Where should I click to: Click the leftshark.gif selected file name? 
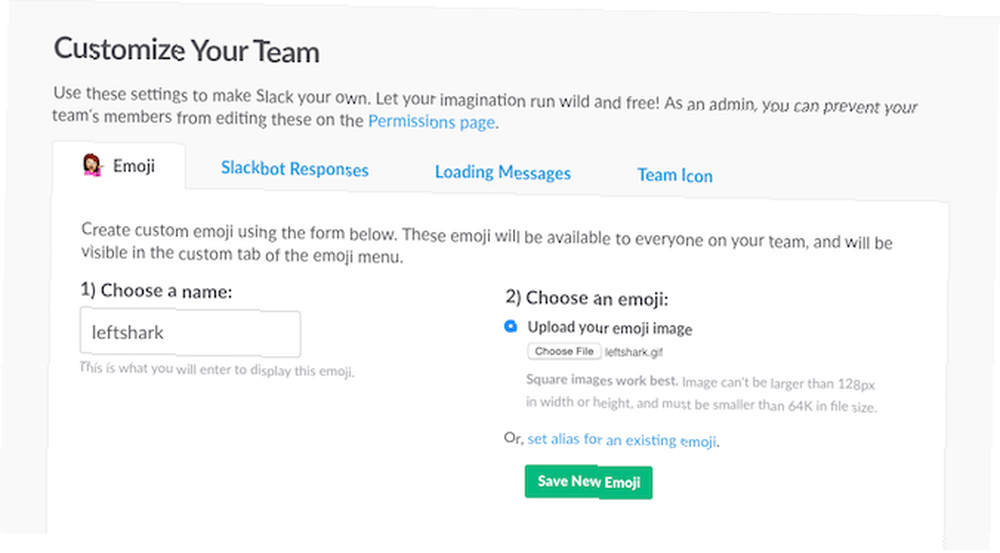click(x=634, y=352)
